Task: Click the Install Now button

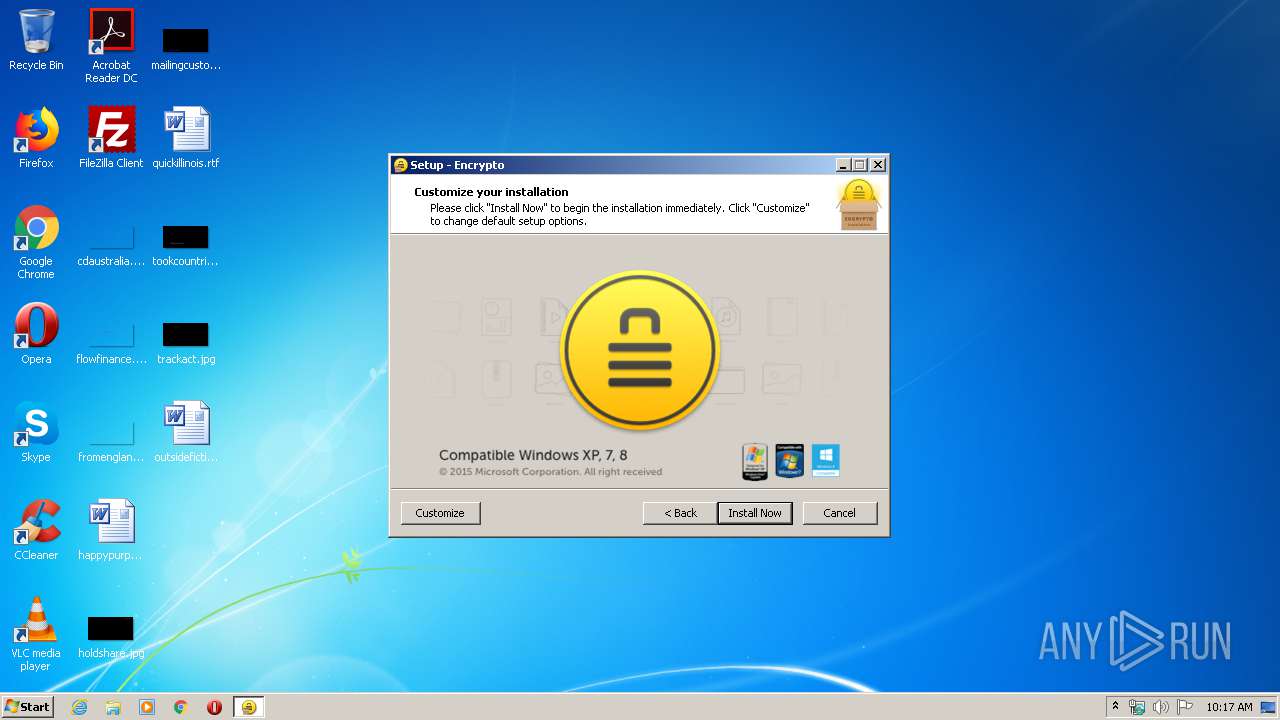Action: 755,513
